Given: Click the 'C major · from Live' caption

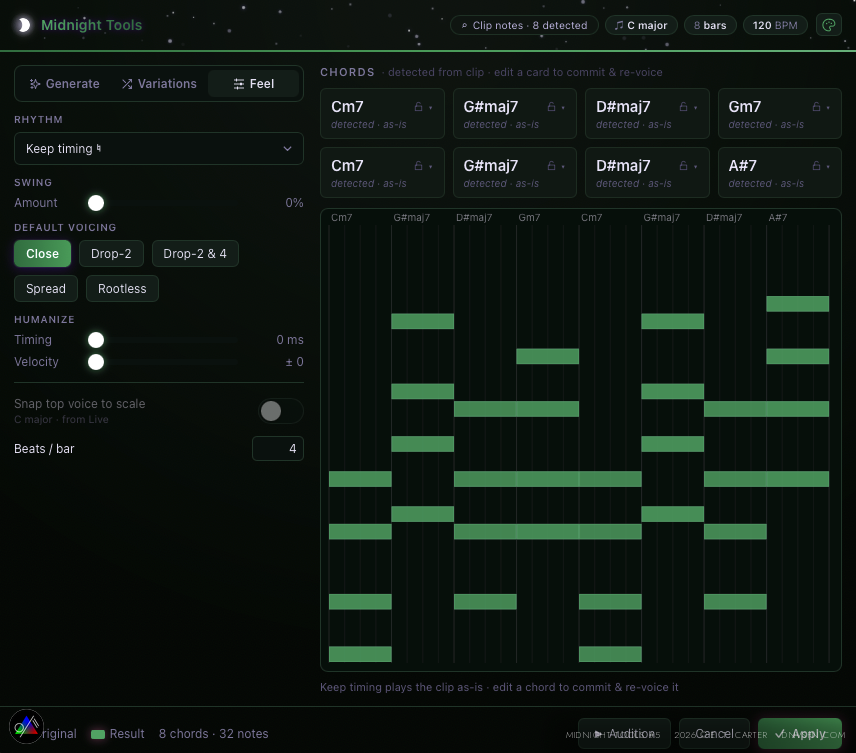Looking at the screenshot, I should pos(61,419).
